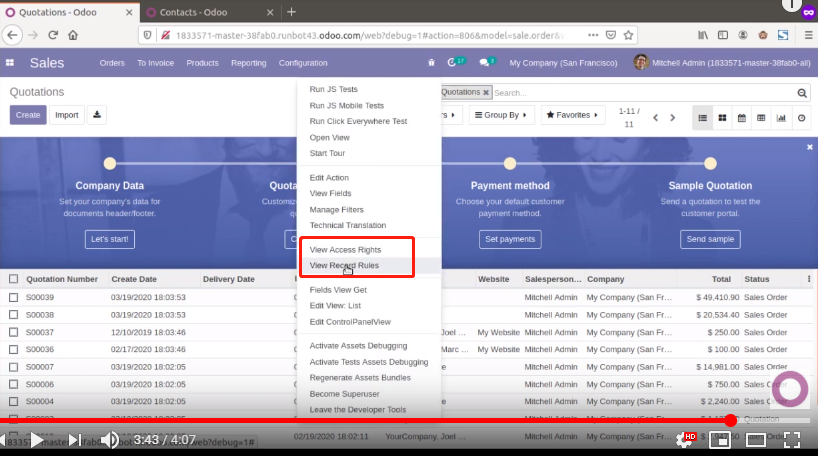The height and width of the screenshot is (456, 818).
Task: Click the red video progress bar
Action: (x=400, y=420)
